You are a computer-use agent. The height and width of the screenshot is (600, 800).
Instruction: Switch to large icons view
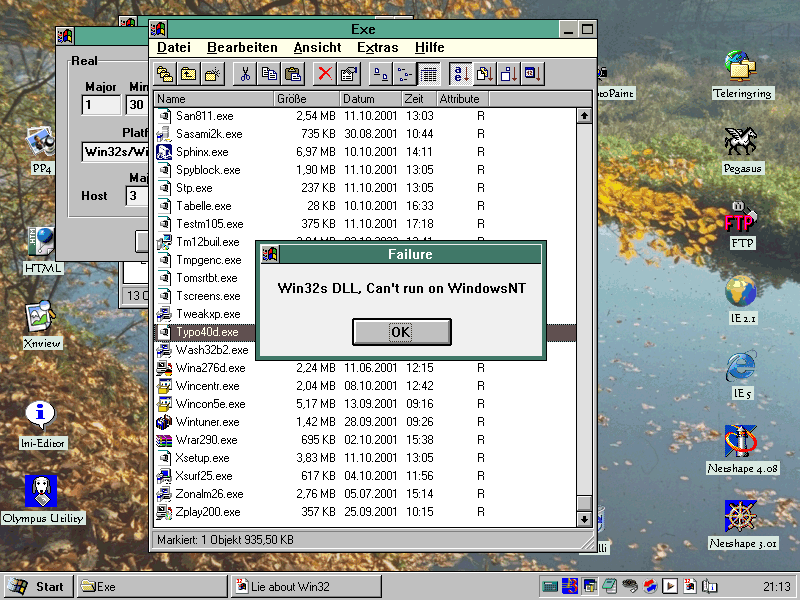(380, 73)
